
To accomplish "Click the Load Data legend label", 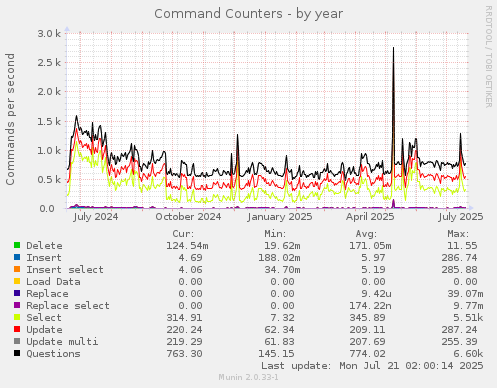I will pos(53,282).
